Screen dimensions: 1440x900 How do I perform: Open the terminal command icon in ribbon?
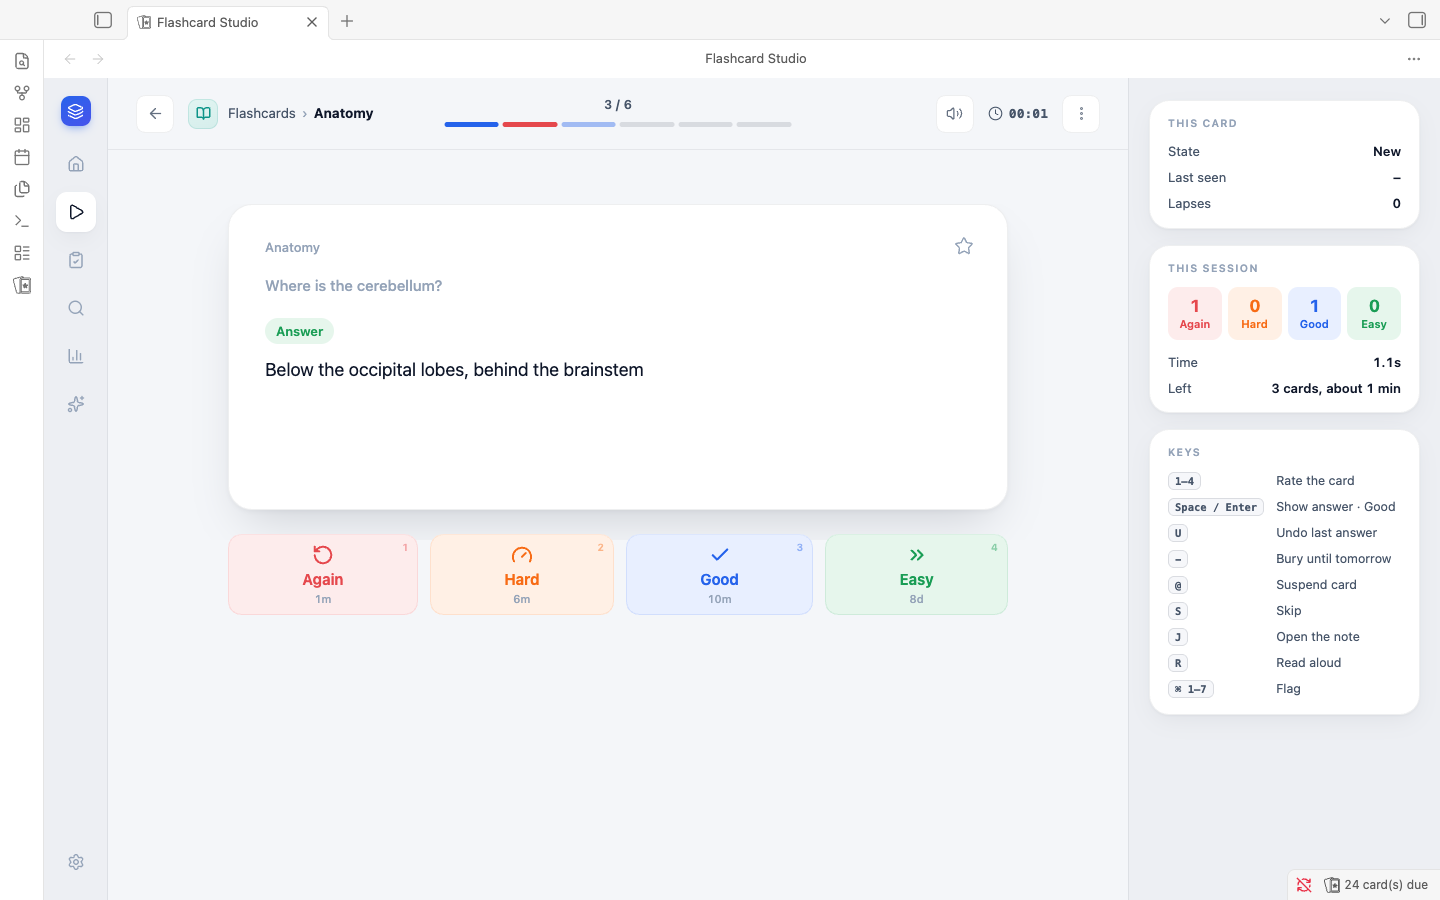(x=22, y=221)
